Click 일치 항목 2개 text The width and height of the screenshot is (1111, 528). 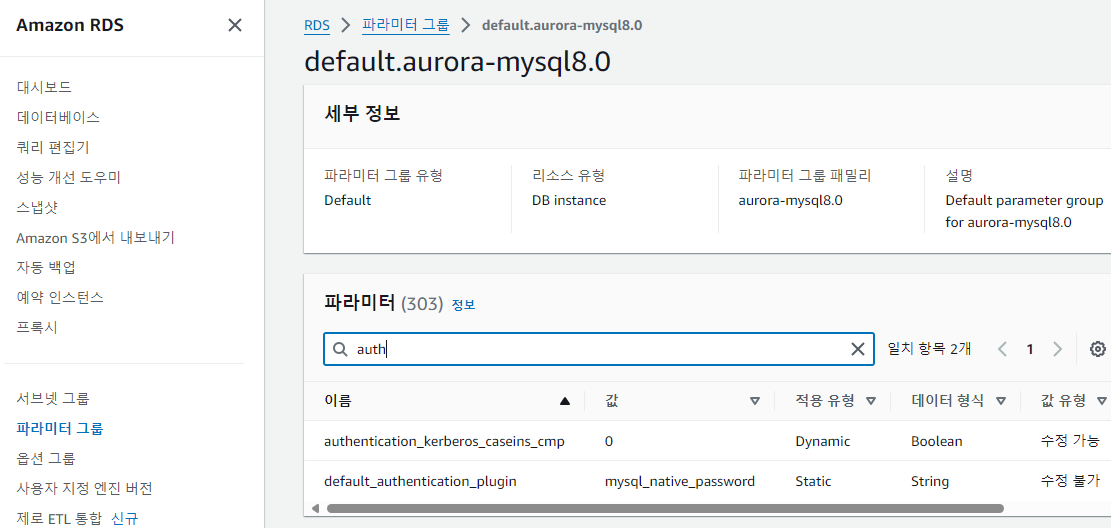(929, 349)
